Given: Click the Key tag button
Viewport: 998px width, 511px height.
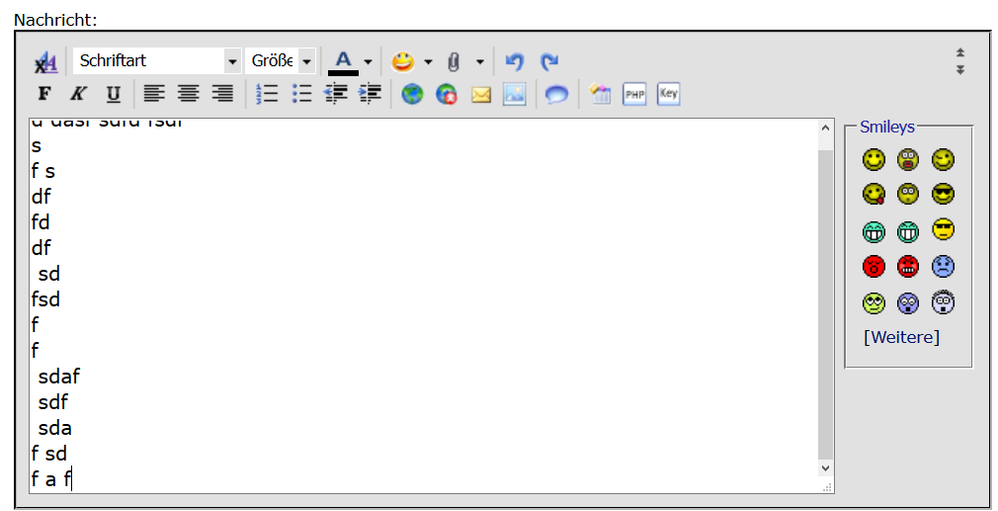Looking at the screenshot, I should (668, 94).
